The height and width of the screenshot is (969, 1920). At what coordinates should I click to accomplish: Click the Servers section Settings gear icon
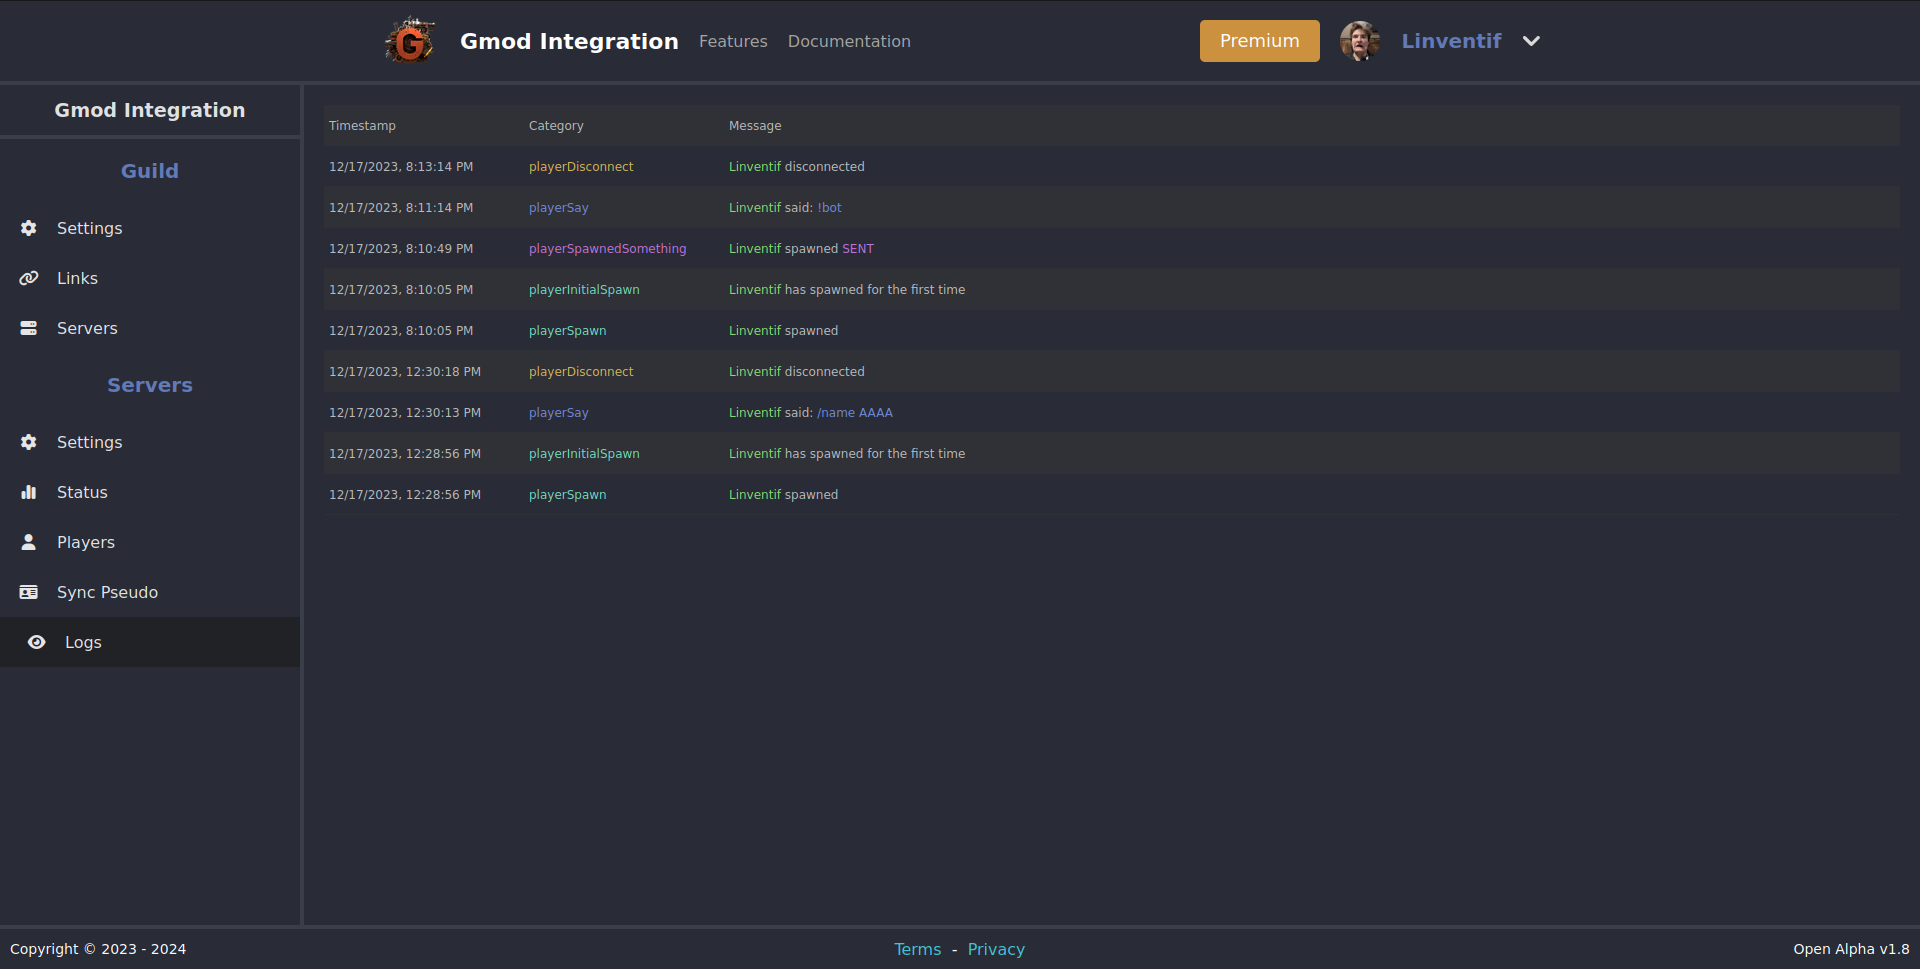coord(29,442)
